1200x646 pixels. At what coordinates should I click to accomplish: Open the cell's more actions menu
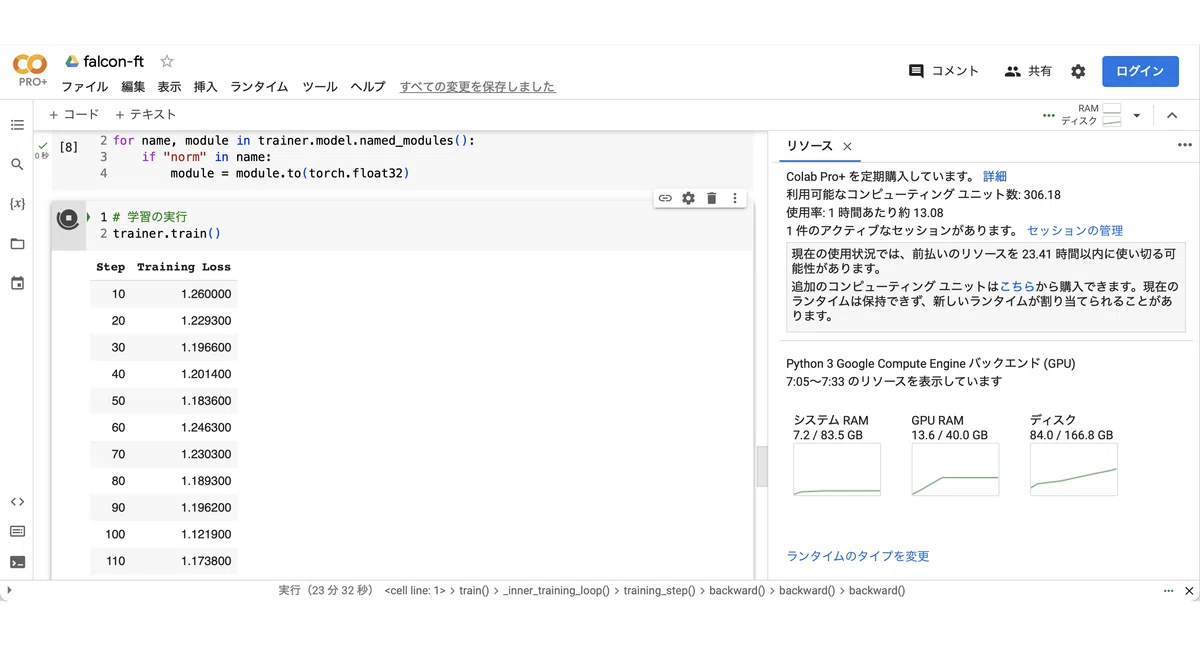click(x=735, y=198)
